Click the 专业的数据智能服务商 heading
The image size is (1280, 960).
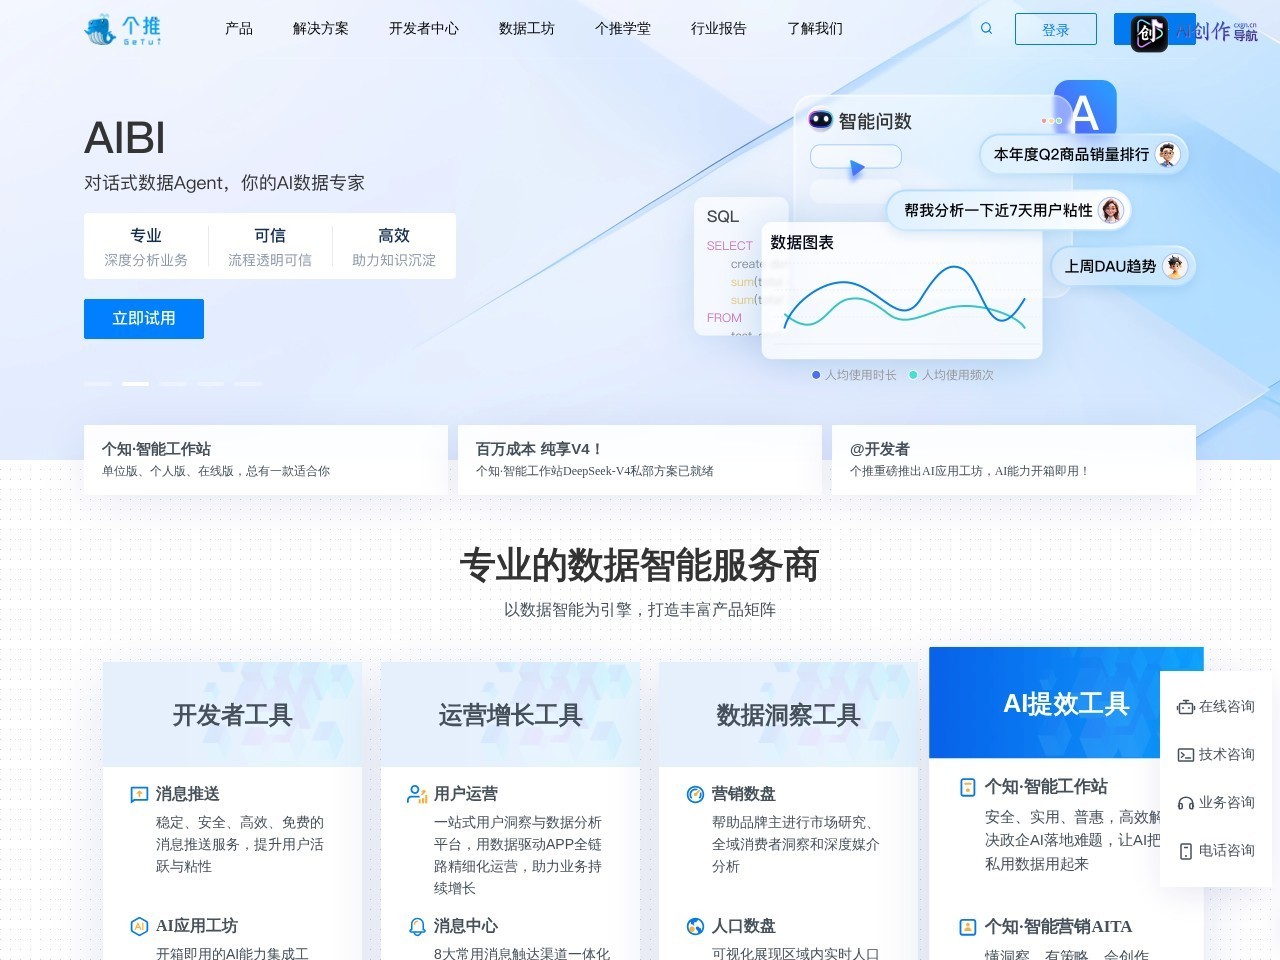[x=640, y=566]
